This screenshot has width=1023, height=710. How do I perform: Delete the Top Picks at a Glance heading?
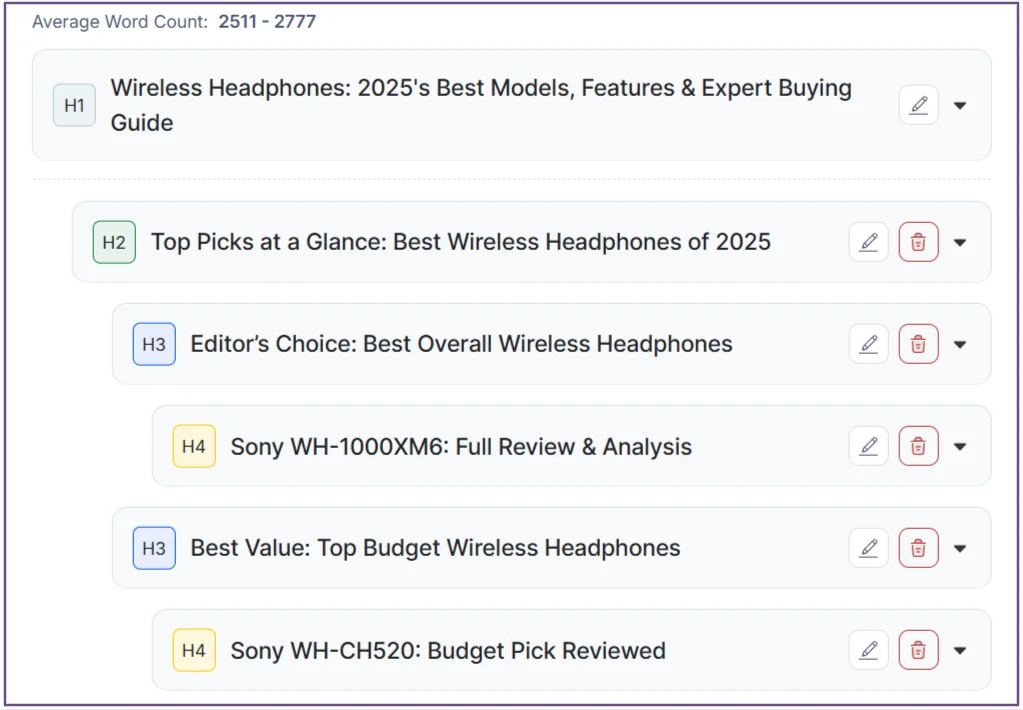tap(918, 242)
